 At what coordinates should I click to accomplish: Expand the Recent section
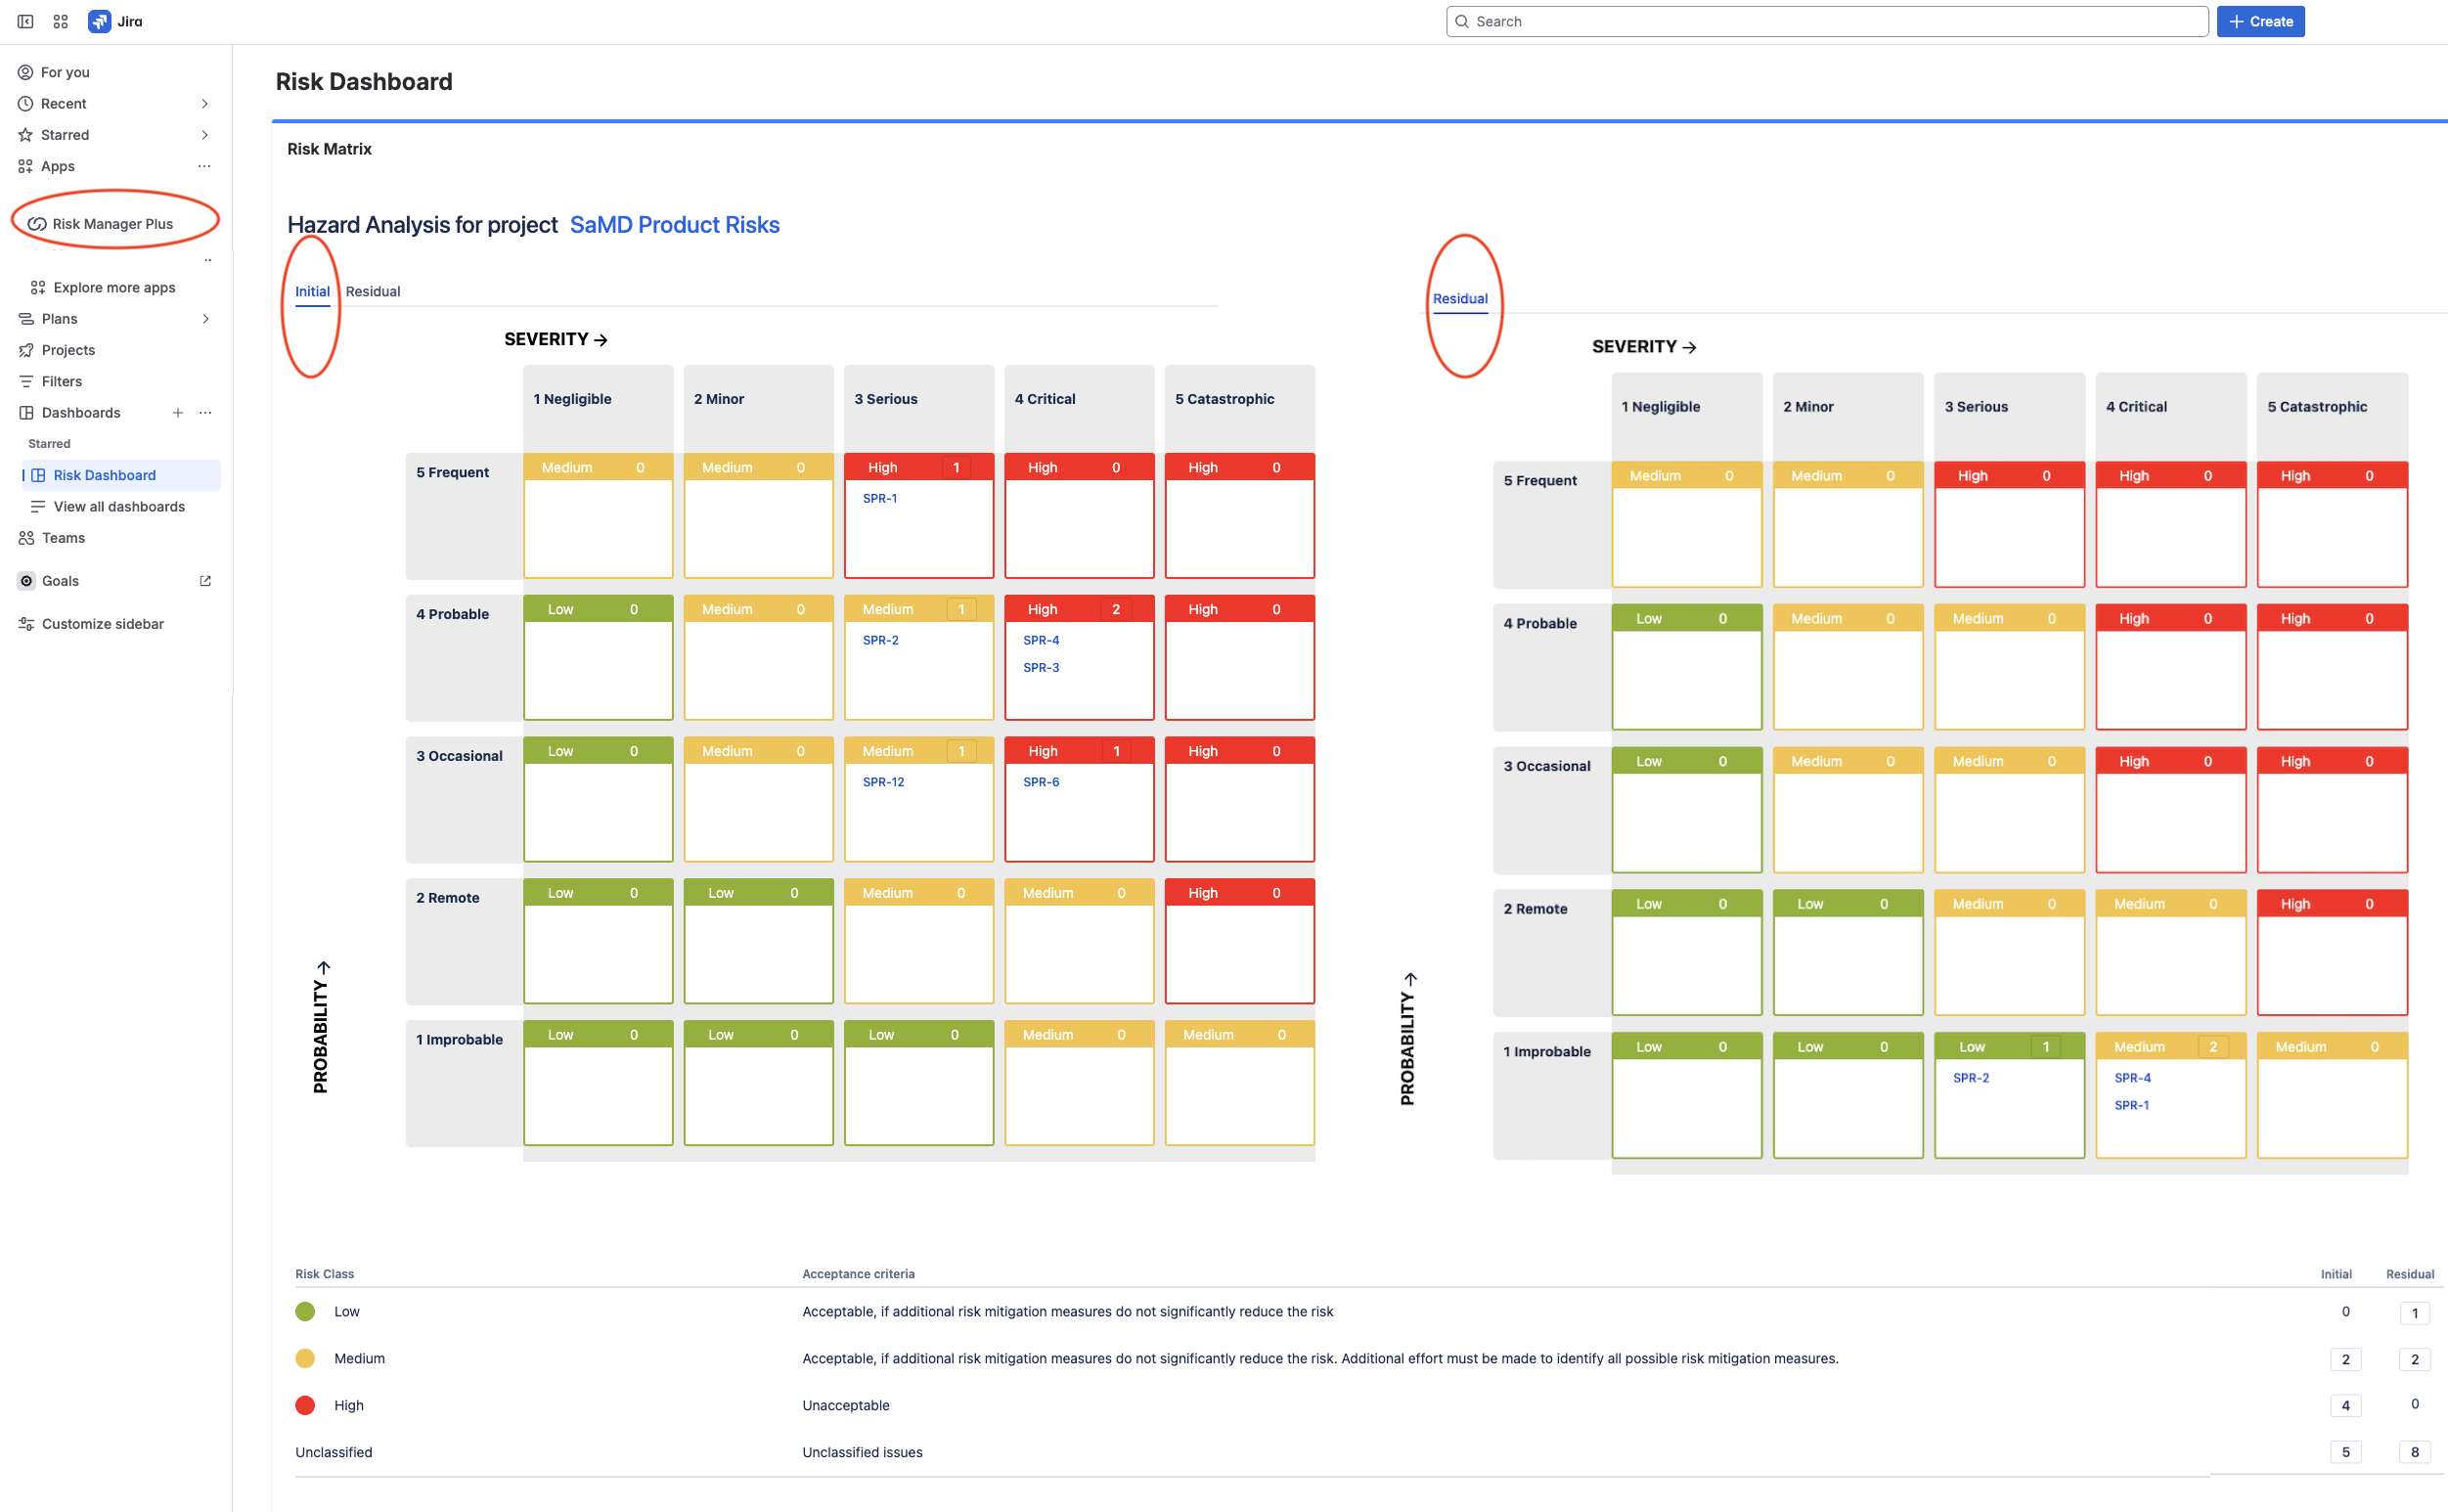point(204,103)
